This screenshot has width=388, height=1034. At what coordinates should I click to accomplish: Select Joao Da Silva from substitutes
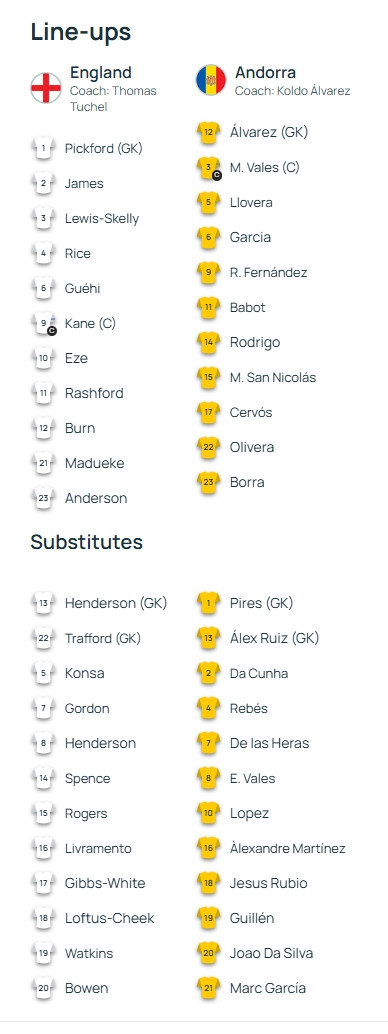coord(271,953)
